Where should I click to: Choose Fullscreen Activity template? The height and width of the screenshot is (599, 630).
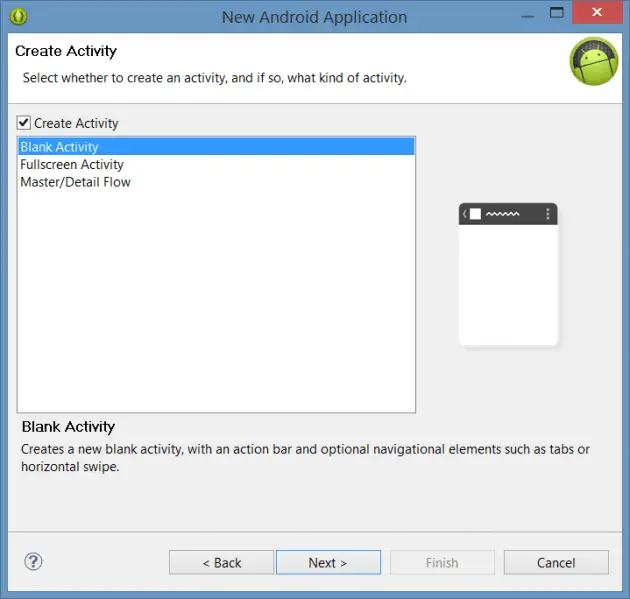pyautogui.click(x=72, y=164)
